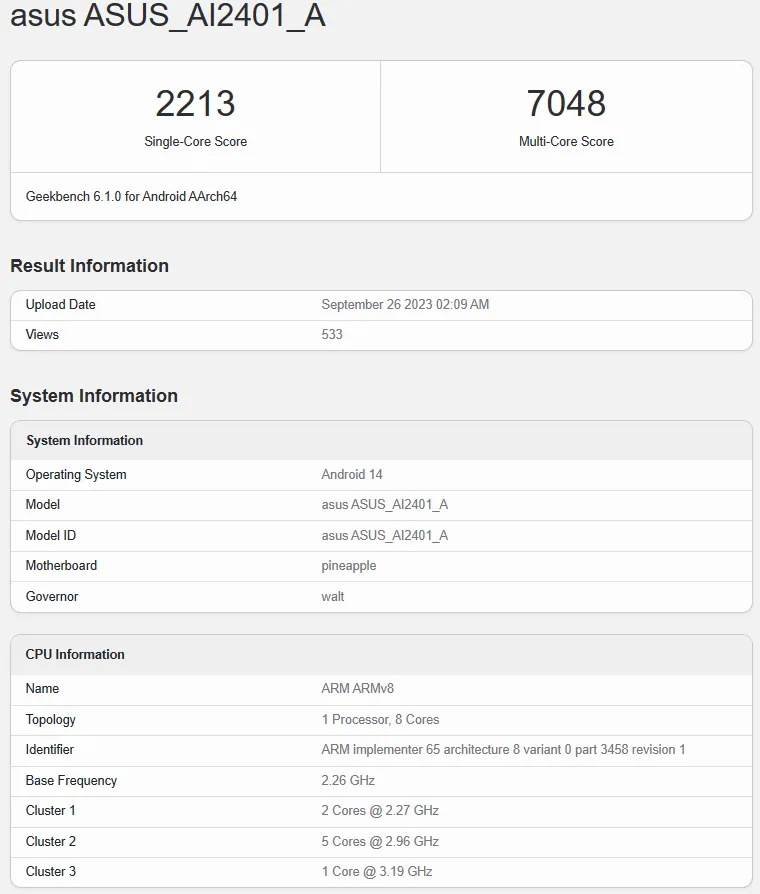Click the Motherboard label
Image resolution: width=760 pixels, height=894 pixels.
(61, 566)
